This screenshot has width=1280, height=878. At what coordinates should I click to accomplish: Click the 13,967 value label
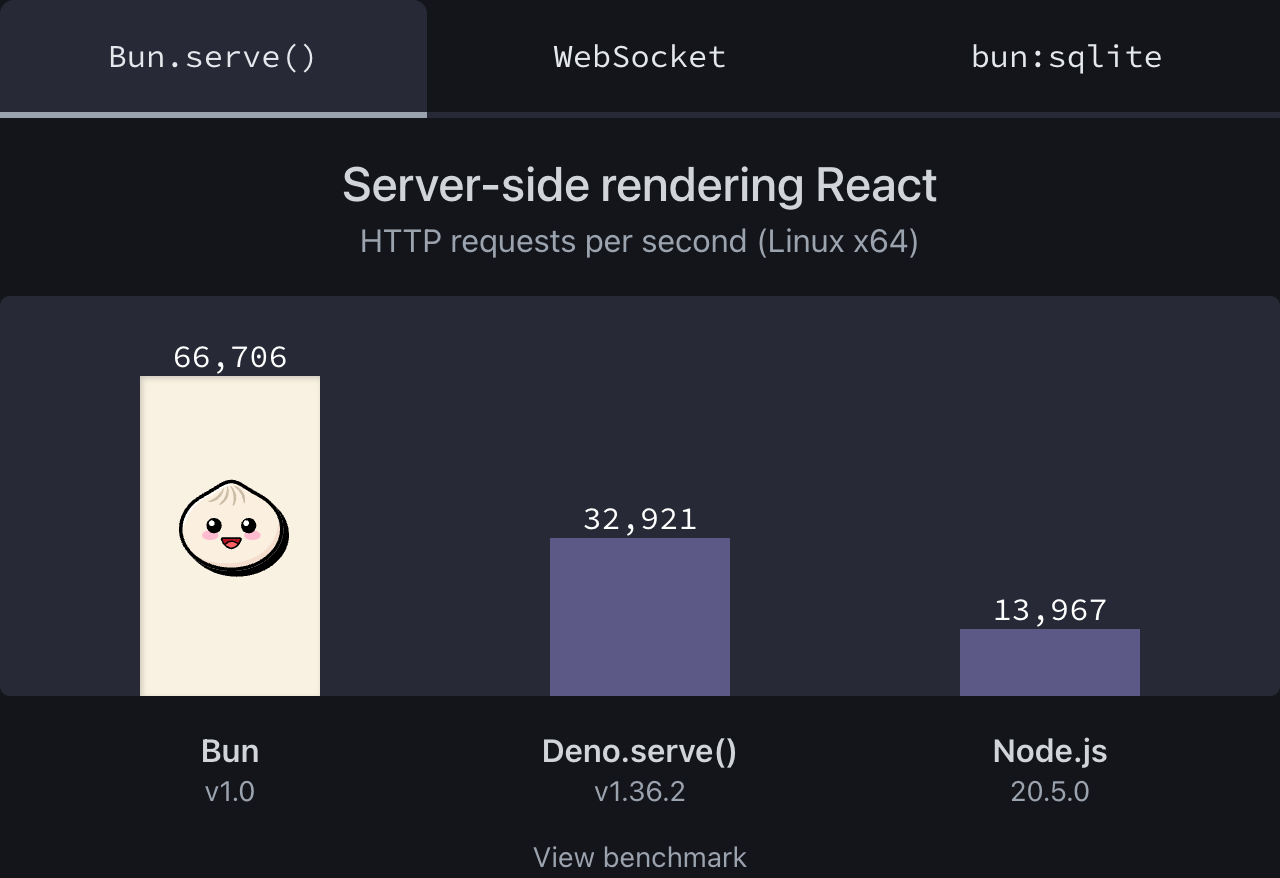[x=1049, y=609]
